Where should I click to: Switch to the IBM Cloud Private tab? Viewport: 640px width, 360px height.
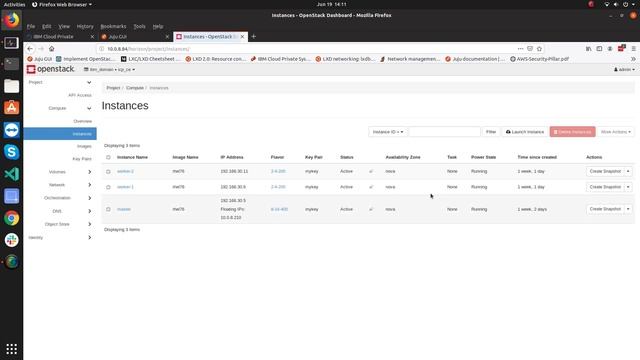point(60,37)
